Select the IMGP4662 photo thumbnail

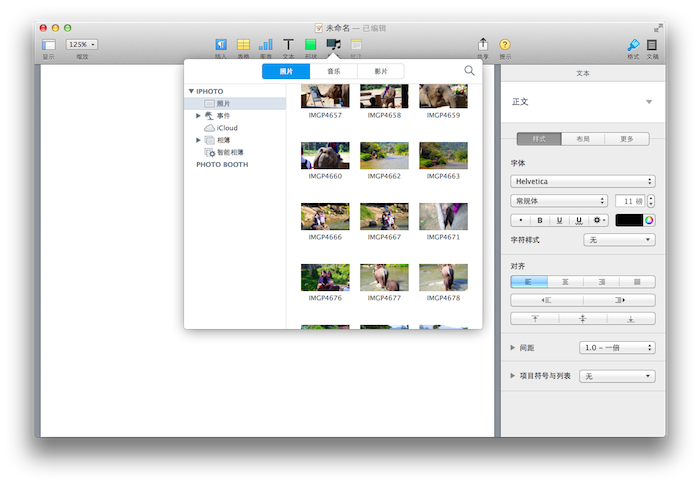(x=384, y=157)
